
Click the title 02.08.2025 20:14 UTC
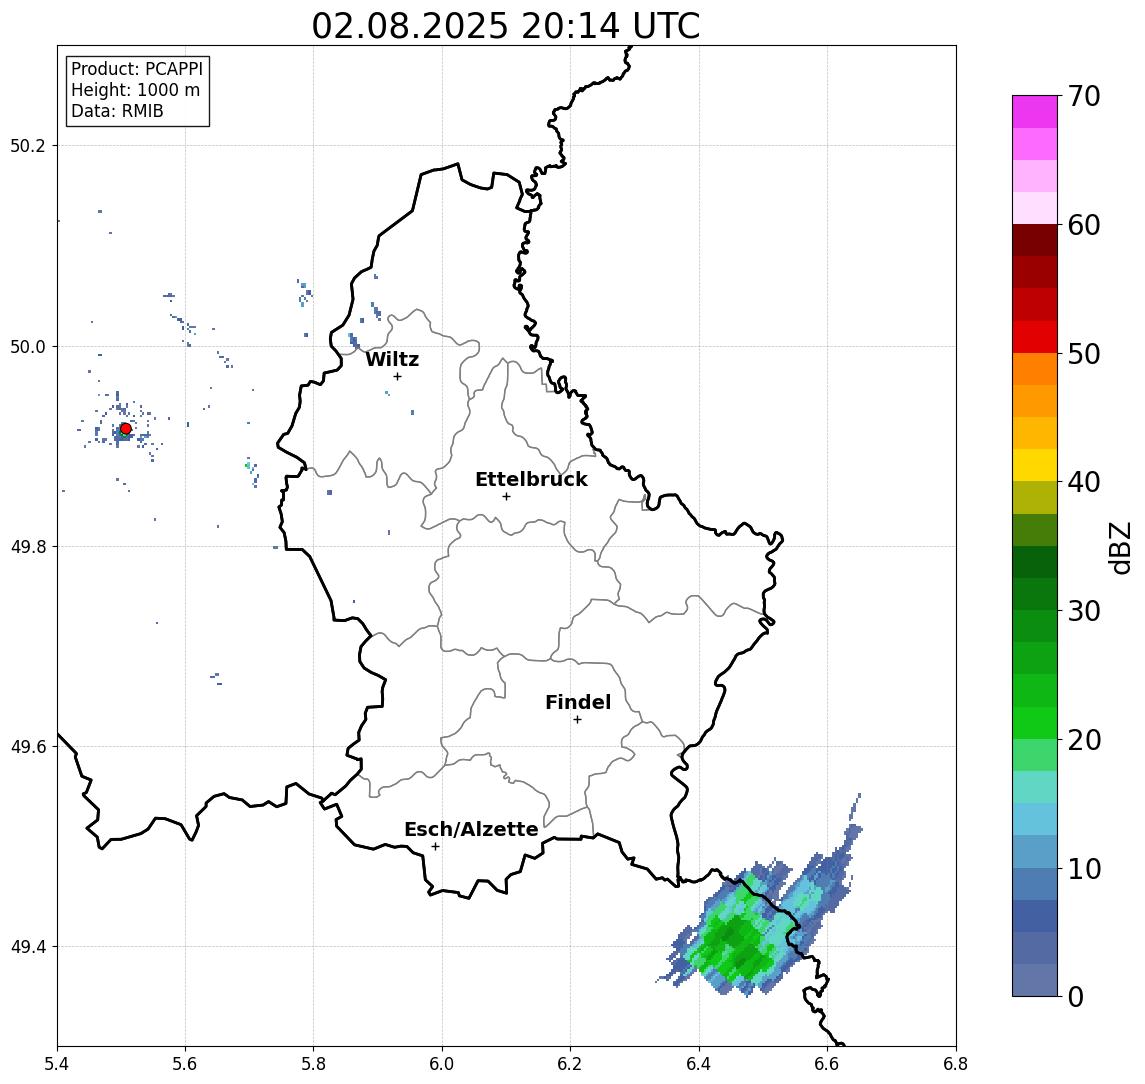point(506,26)
